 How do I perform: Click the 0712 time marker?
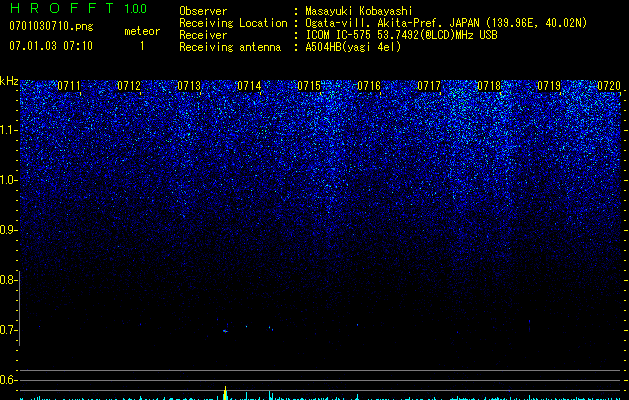[x=129, y=86]
